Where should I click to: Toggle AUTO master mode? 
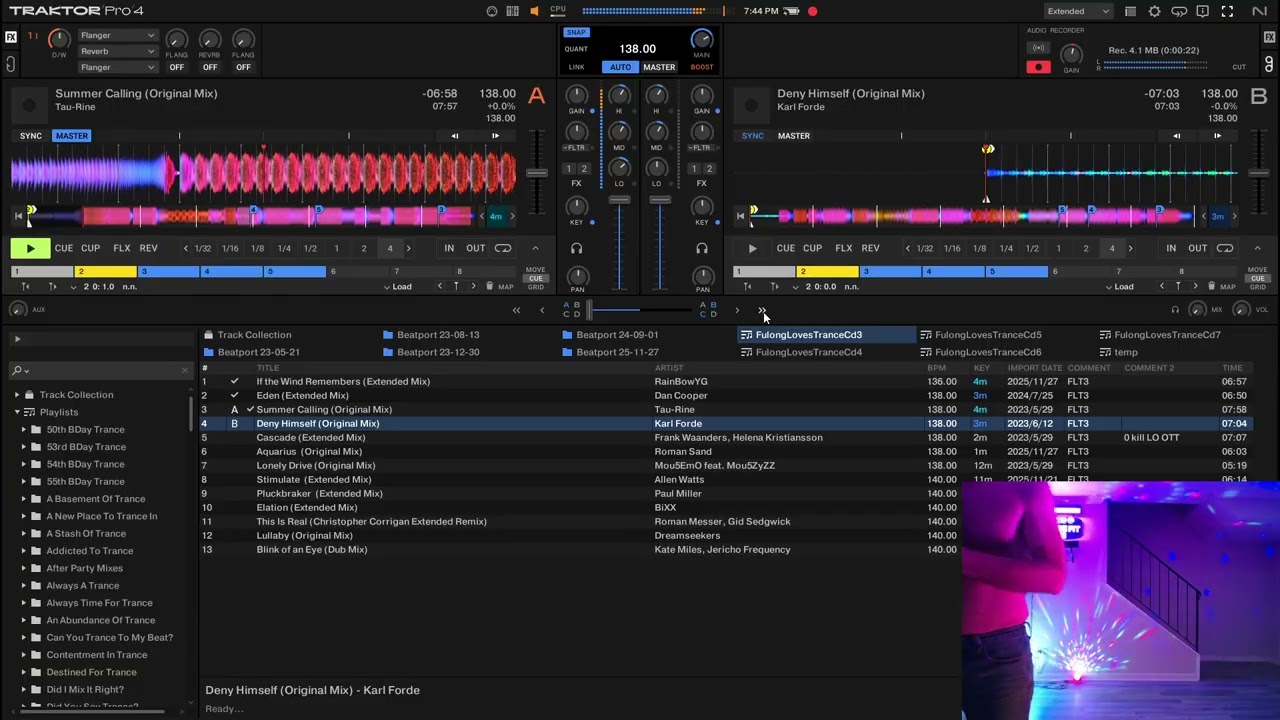(x=620, y=67)
